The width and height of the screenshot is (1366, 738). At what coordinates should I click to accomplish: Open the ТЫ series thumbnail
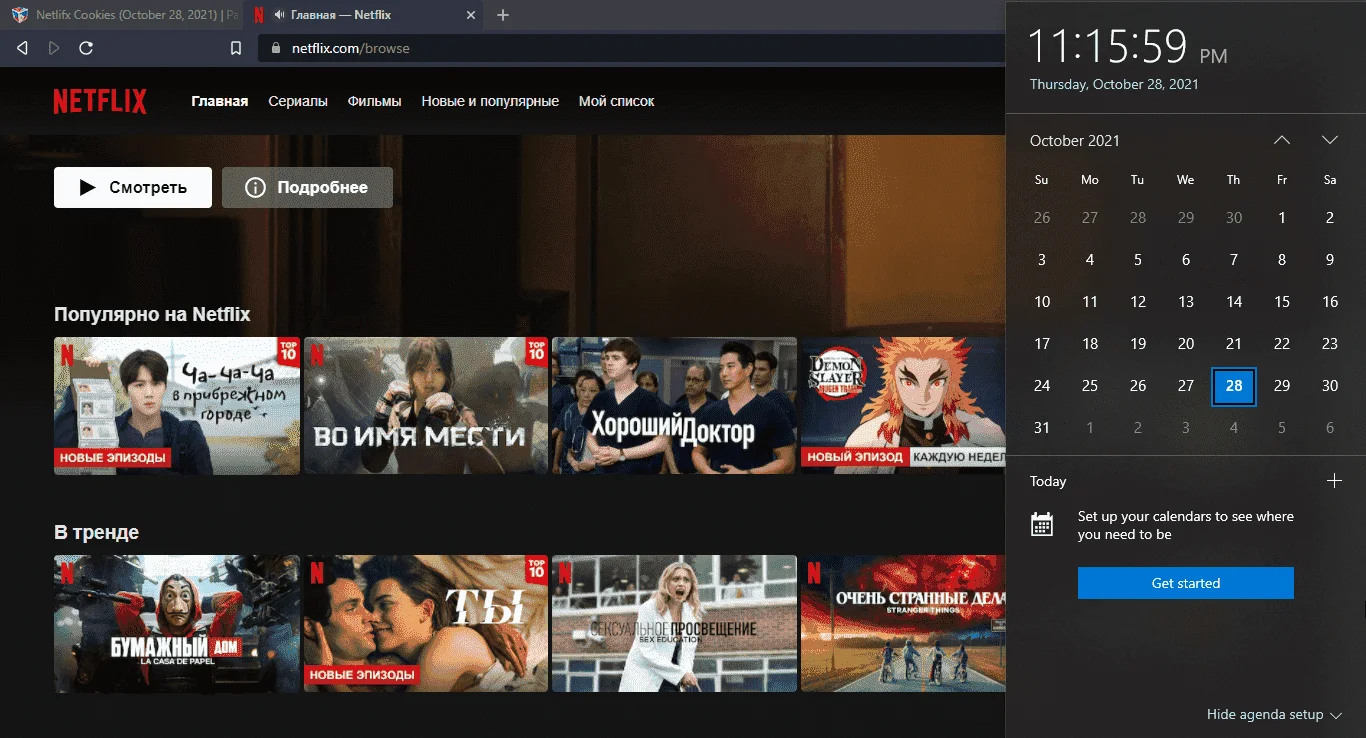pos(426,624)
